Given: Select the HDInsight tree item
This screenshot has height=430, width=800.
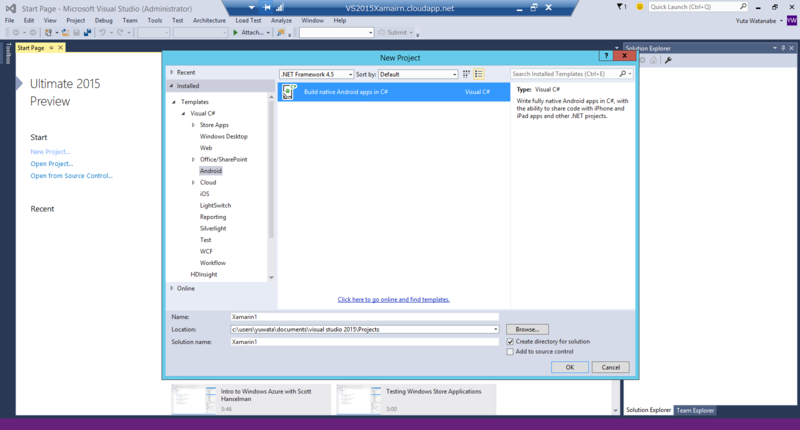Looking at the screenshot, I should point(204,274).
